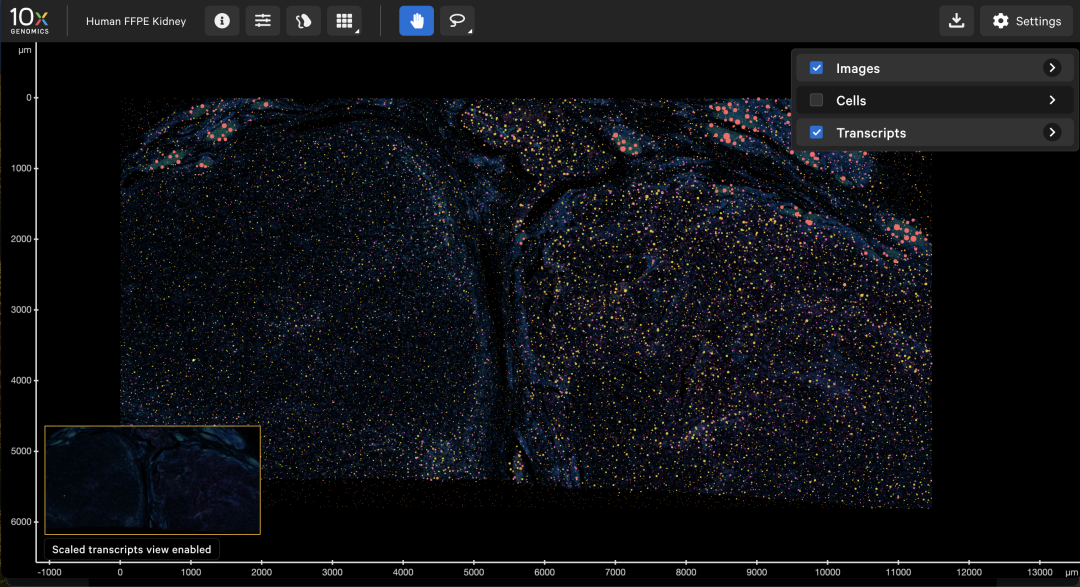Open the sliders adjustment controls icon
This screenshot has width=1080, height=587.
point(263,21)
